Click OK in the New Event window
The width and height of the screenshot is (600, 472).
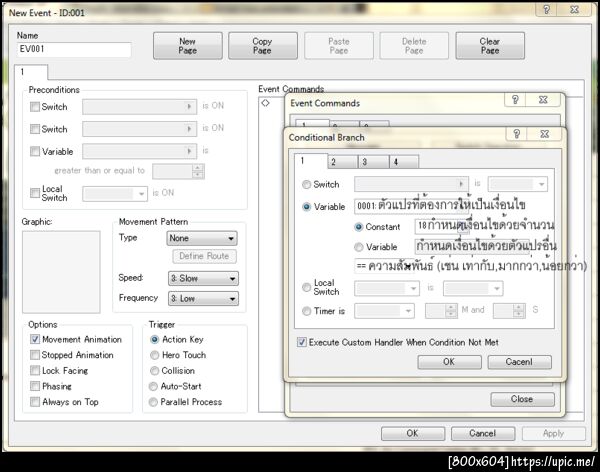click(x=412, y=433)
